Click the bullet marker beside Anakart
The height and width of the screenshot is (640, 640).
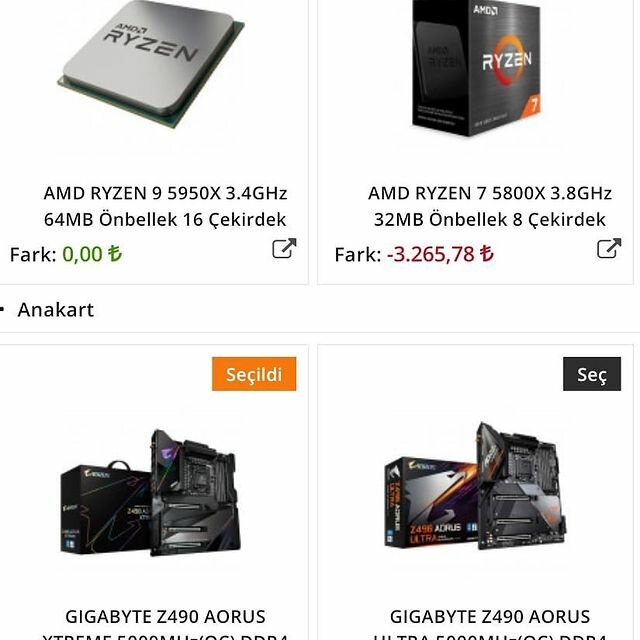2,310
